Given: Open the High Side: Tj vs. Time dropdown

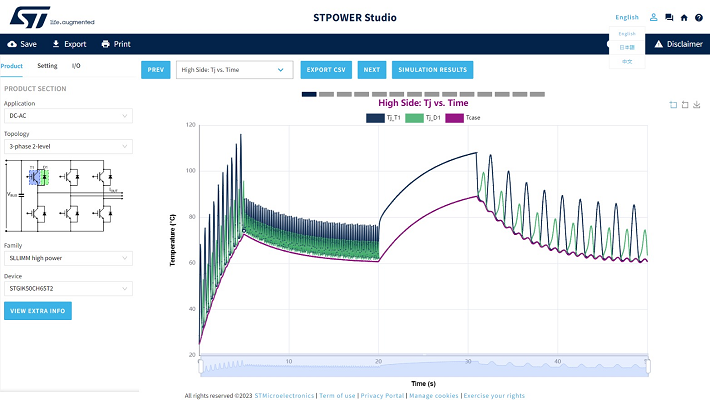Looking at the screenshot, I should click(235, 70).
